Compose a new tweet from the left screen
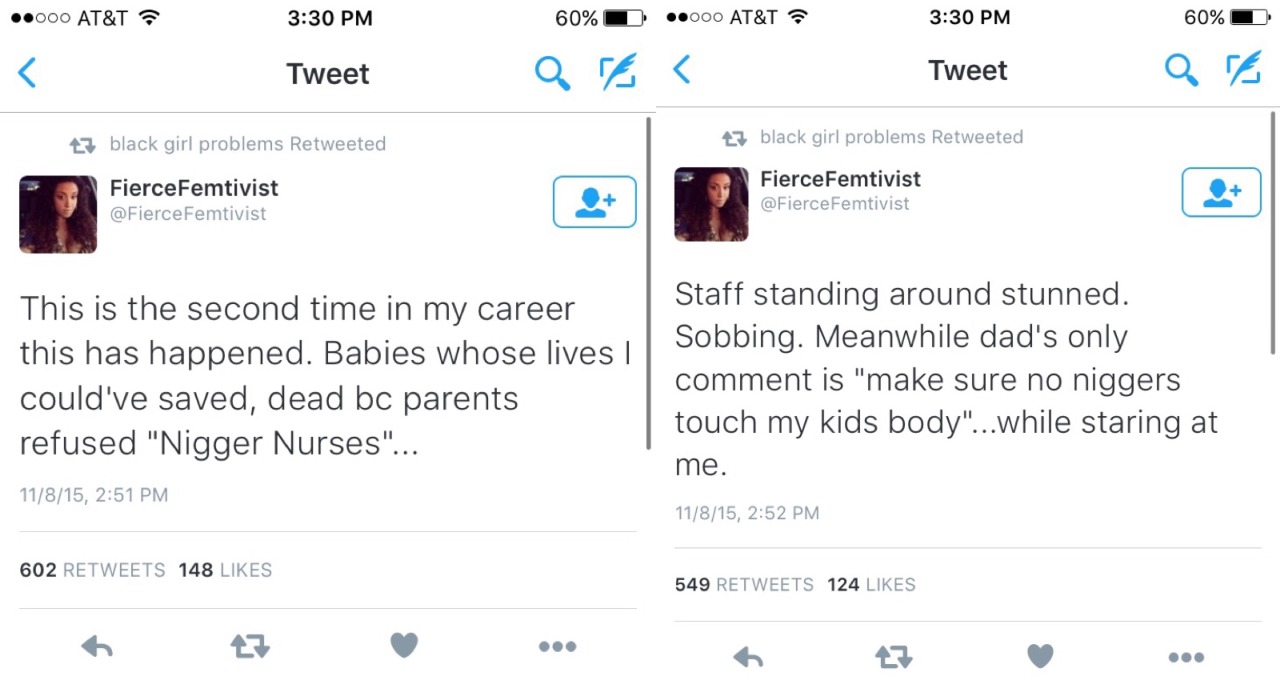 tap(617, 73)
